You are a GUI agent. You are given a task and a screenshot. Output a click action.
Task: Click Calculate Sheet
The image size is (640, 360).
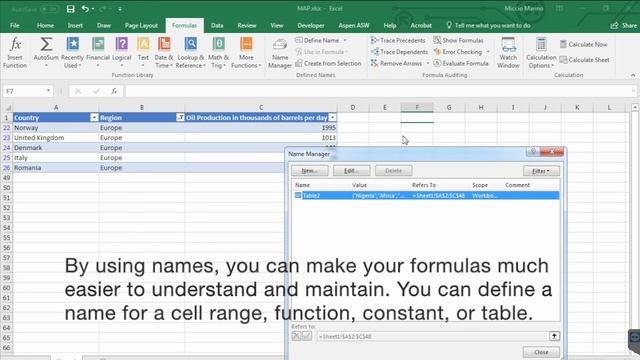pos(584,60)
